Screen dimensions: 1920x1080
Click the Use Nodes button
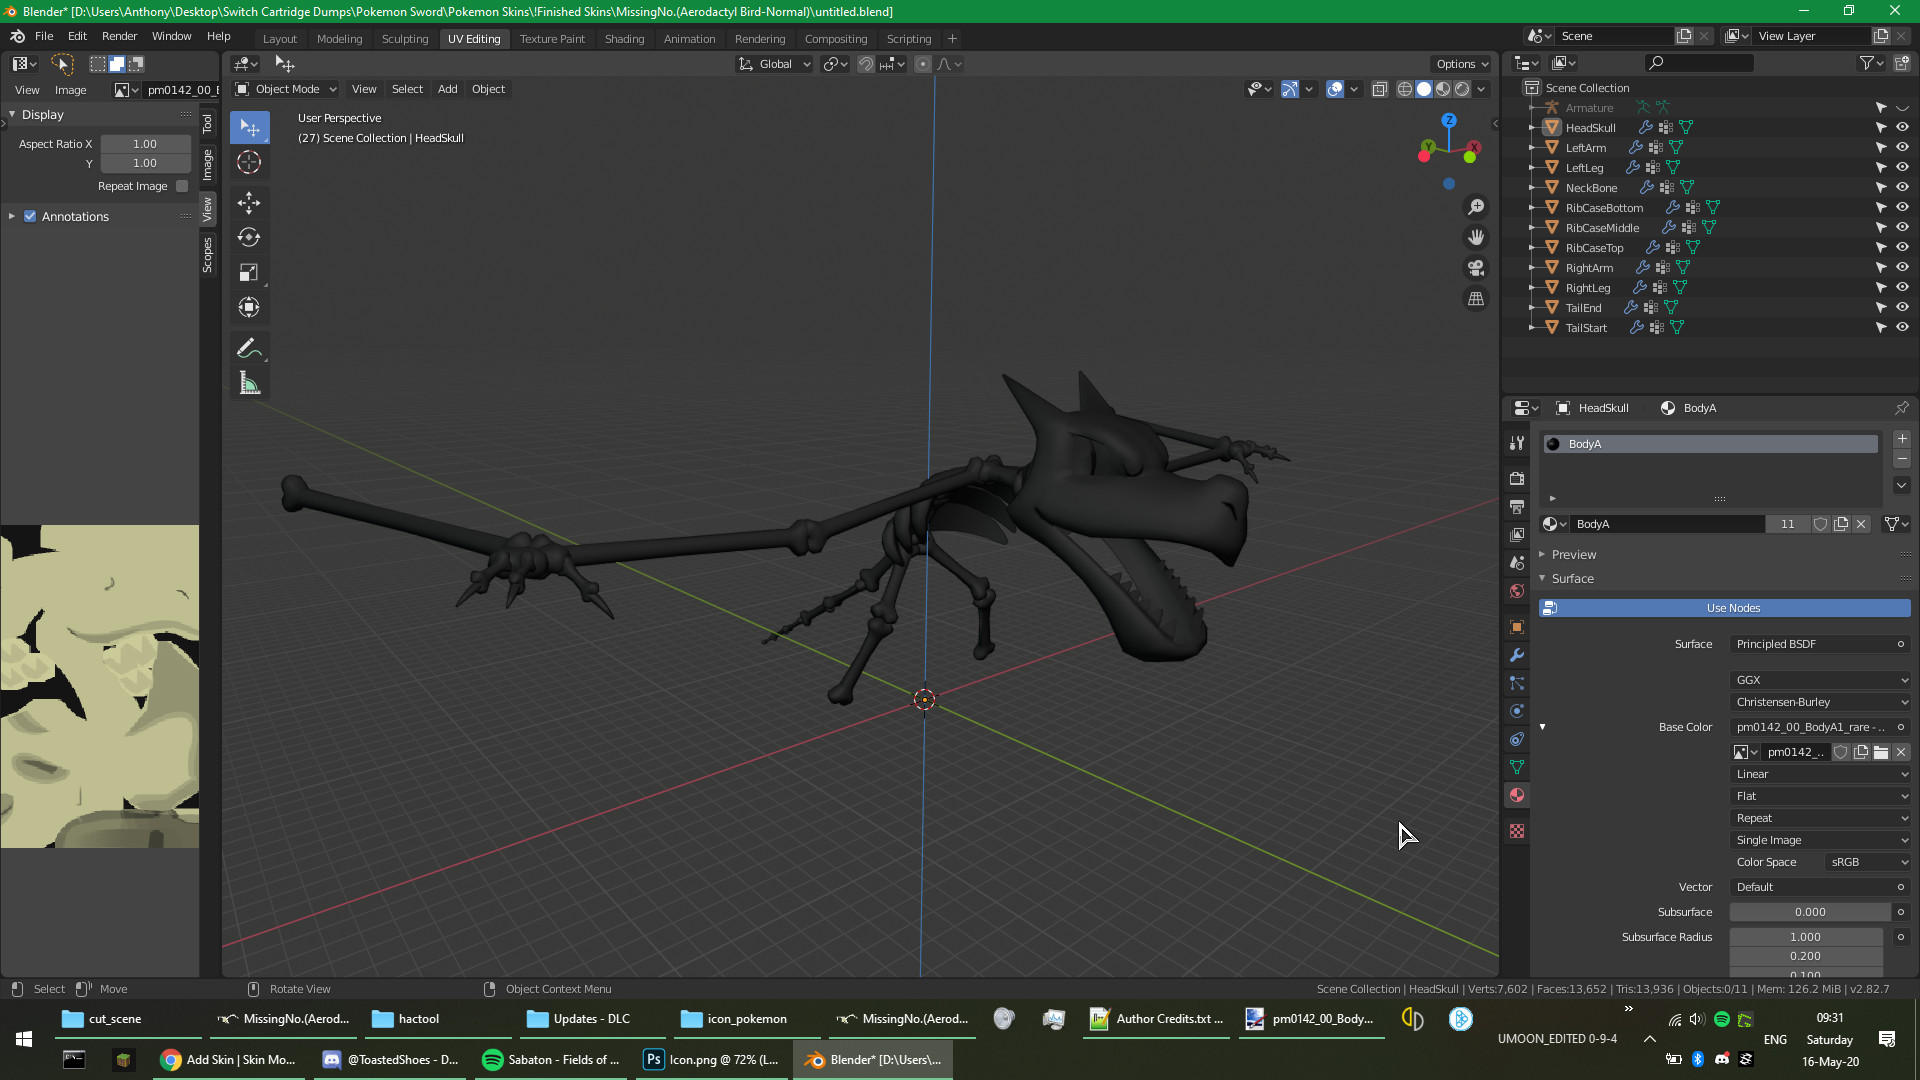[1732, 608]
